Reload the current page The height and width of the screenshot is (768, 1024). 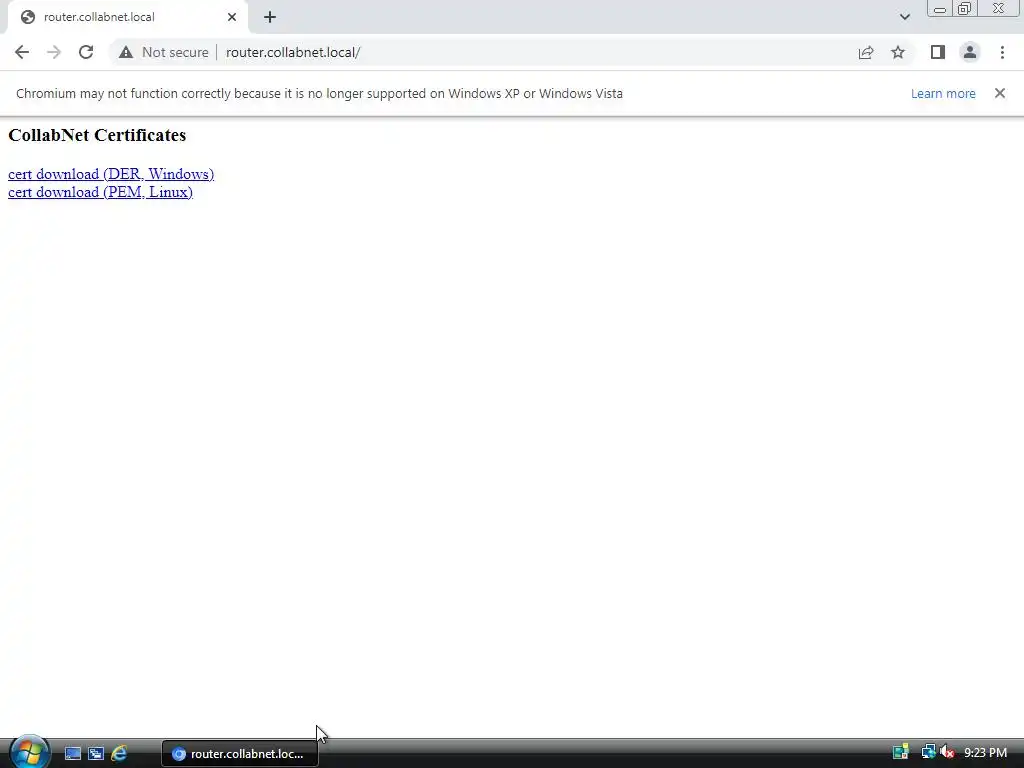click(86, 52)
